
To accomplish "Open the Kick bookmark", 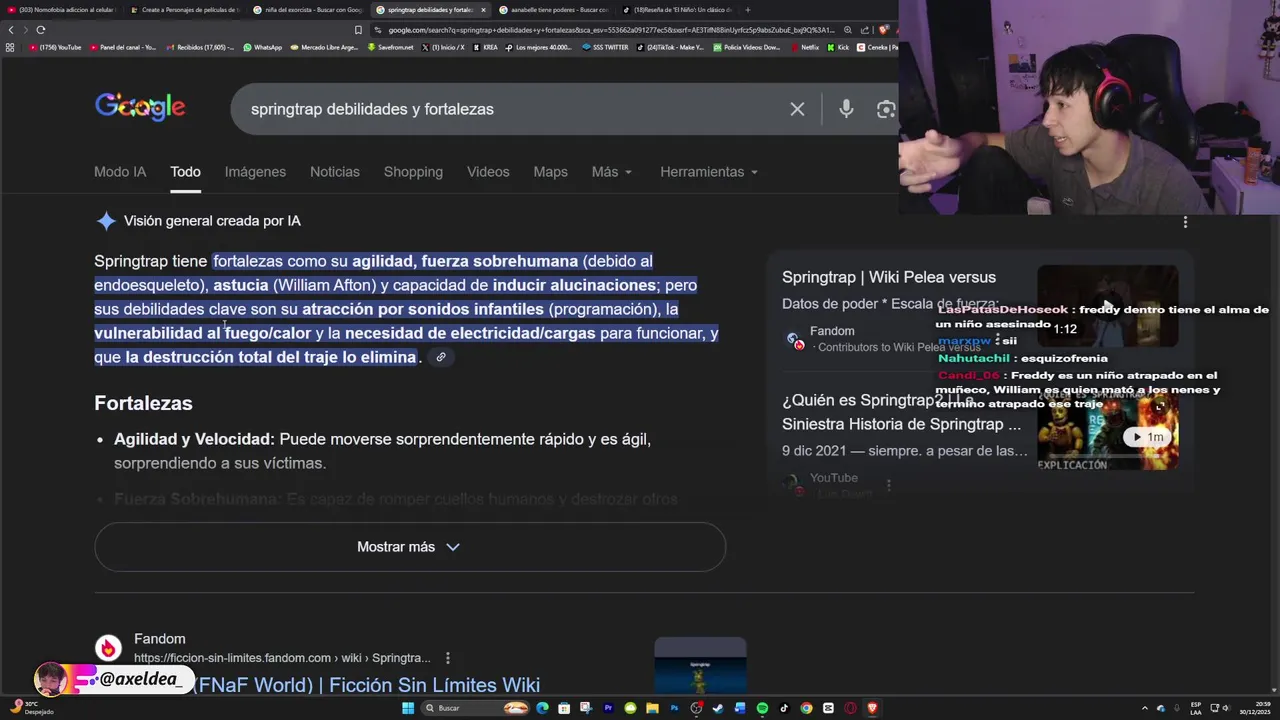I will point(838,47).
